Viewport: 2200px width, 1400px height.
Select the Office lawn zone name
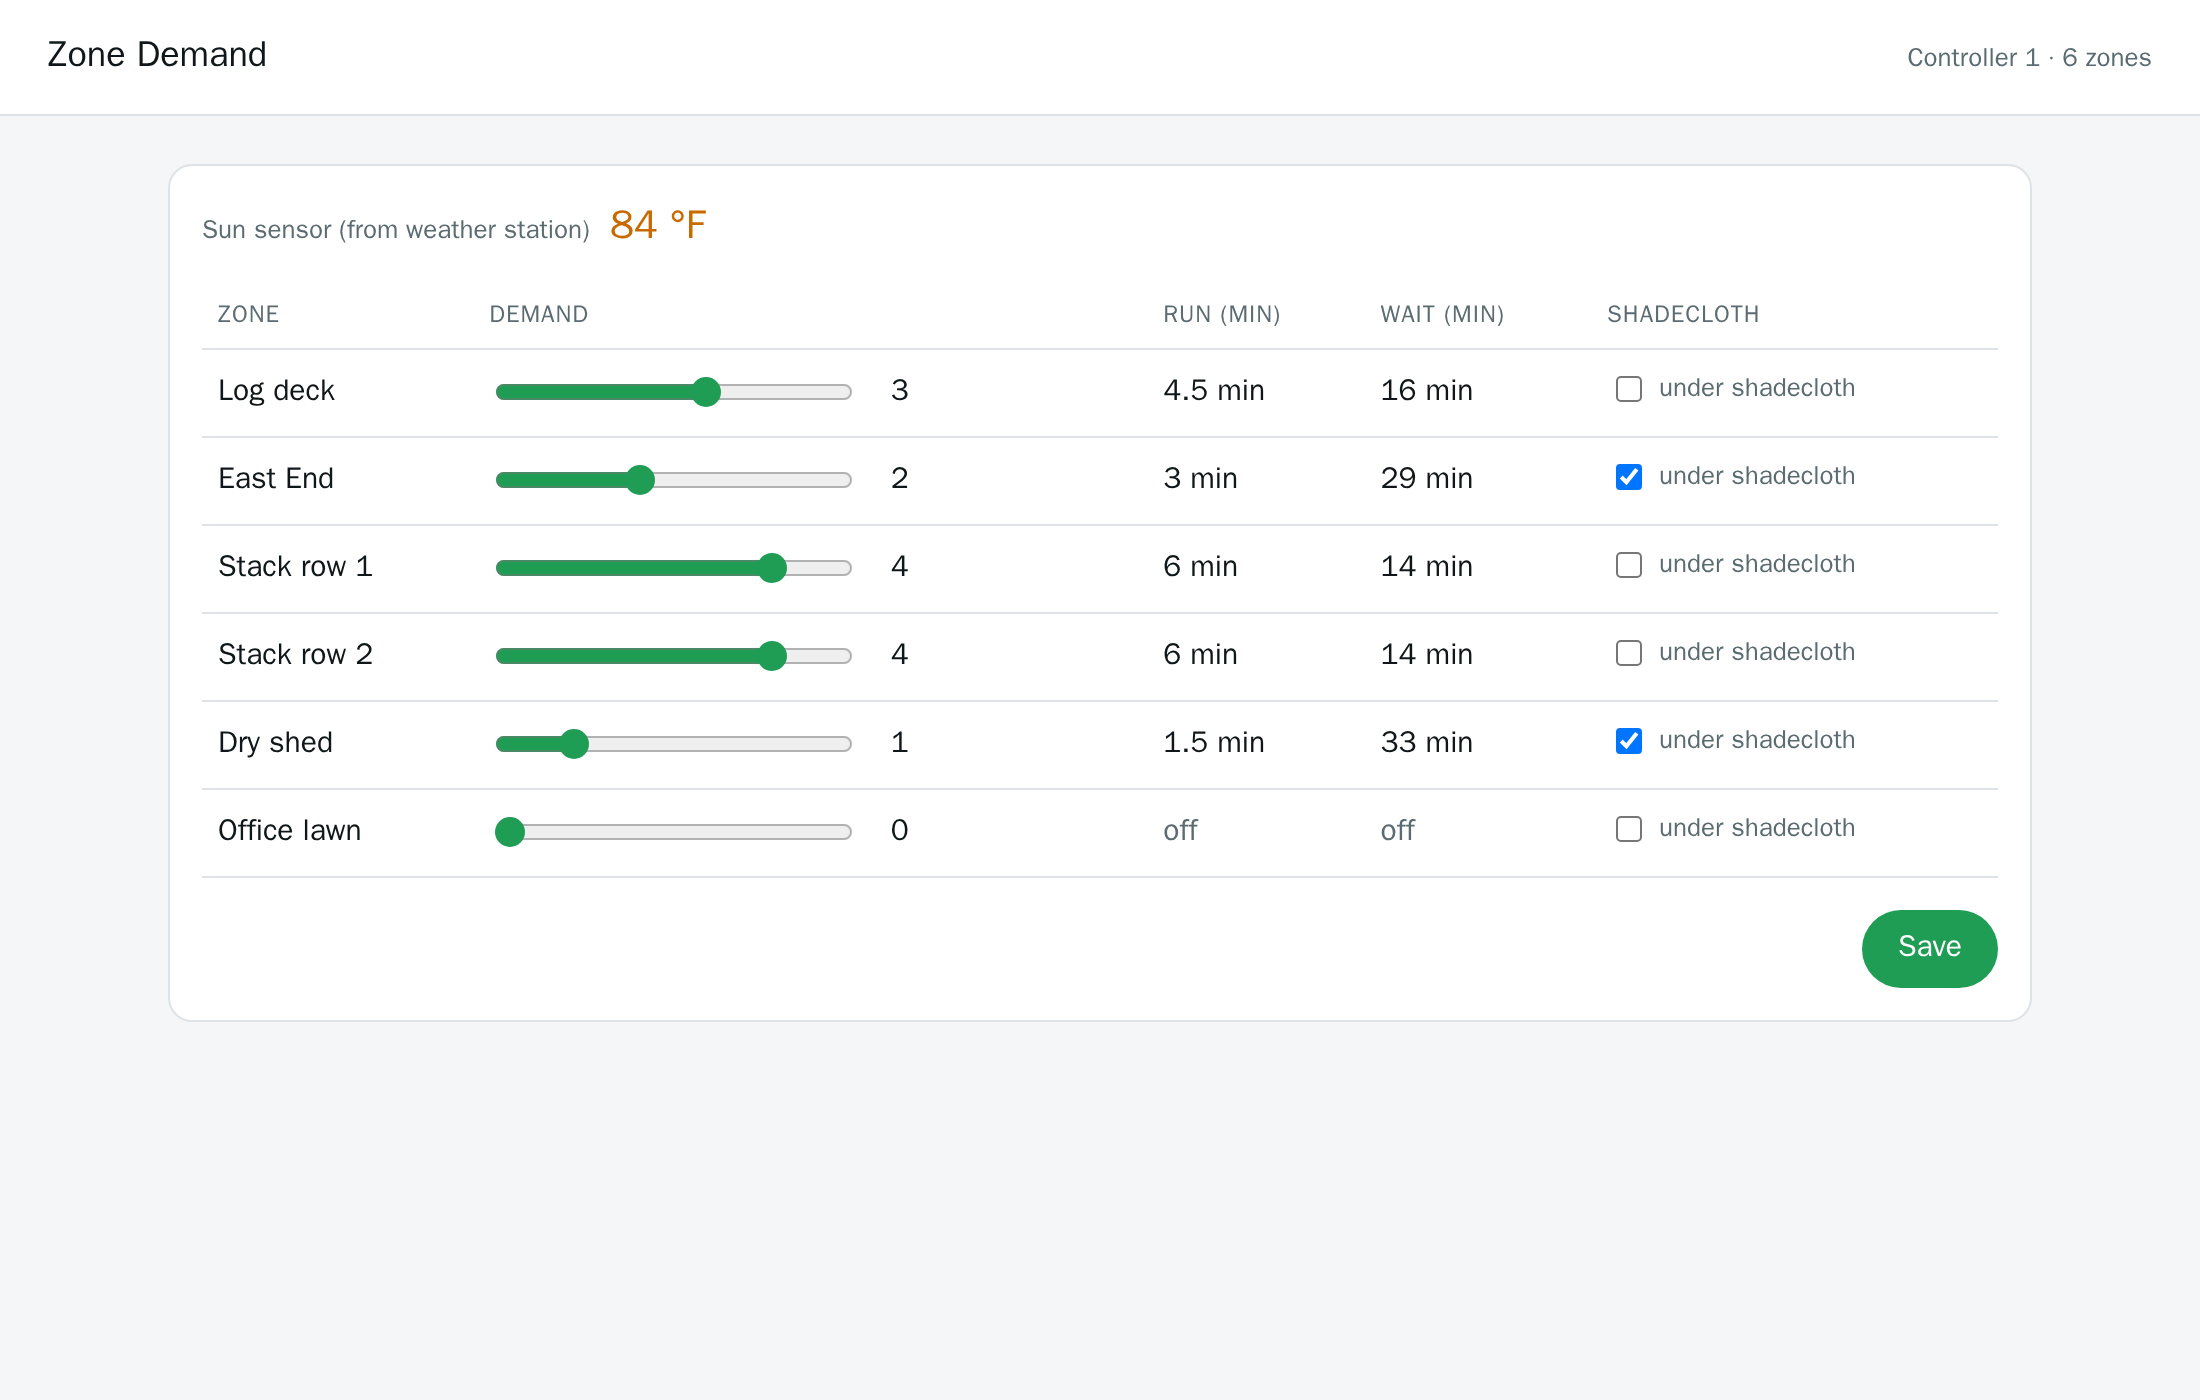click(289, 830)
